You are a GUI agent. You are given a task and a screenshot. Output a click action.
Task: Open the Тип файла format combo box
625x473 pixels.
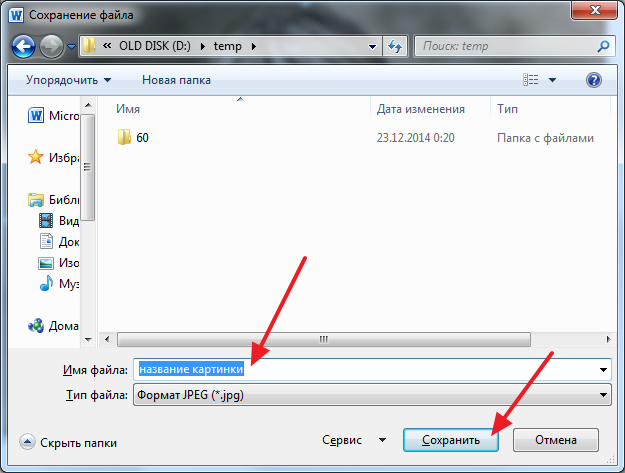click(372, 395)
